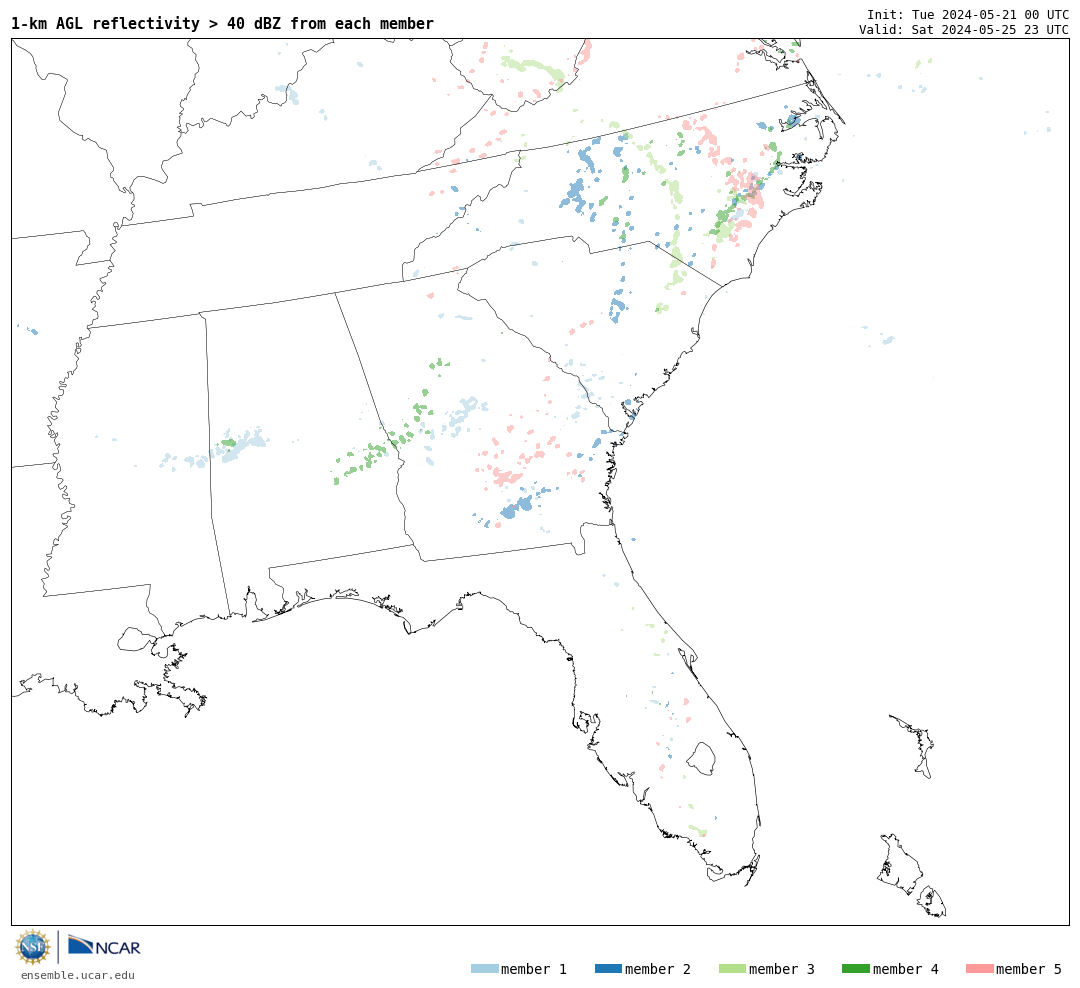Viewport: 1080px width, 988px height.
Task: Click the Valid time text
Action: tap(964, 29)
